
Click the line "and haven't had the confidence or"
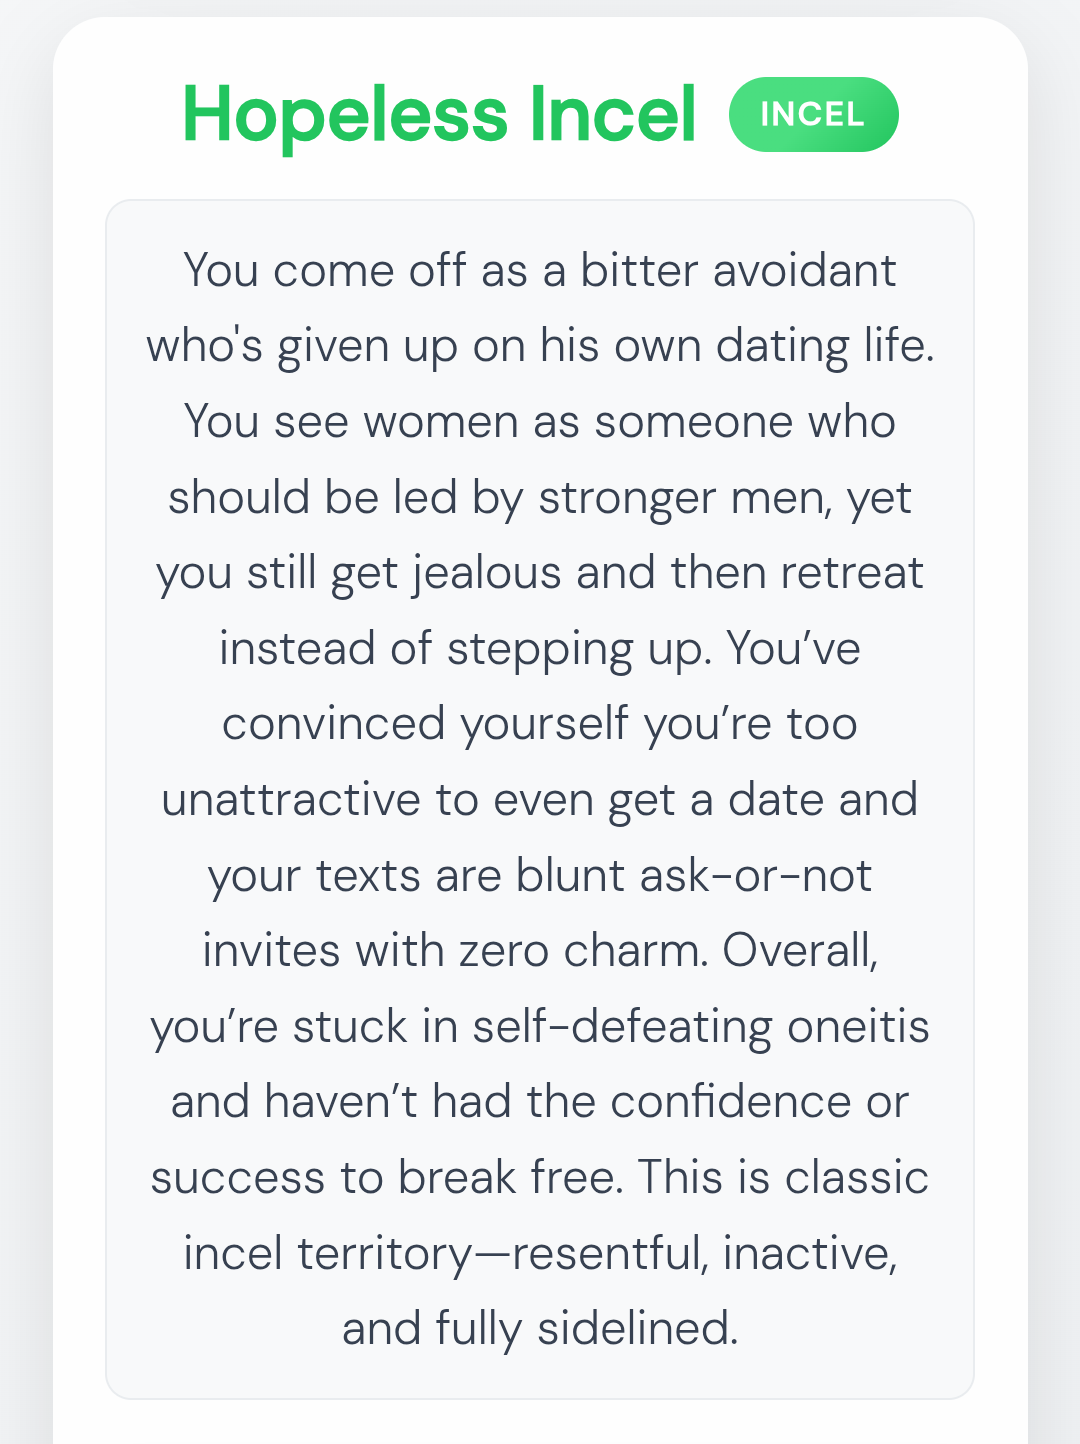coord(539,1102)
